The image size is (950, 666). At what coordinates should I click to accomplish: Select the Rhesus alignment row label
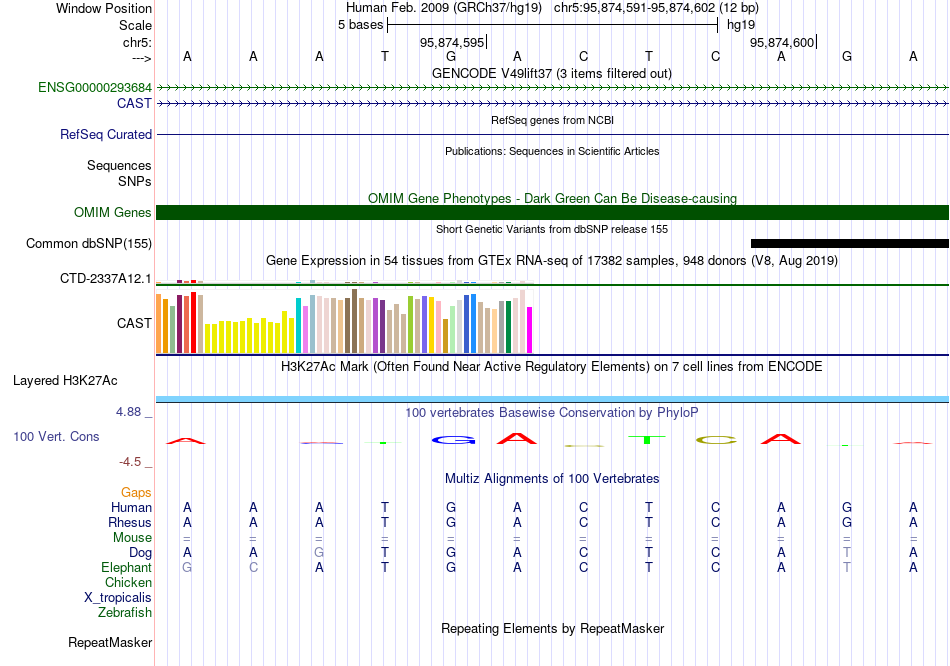pos(130,522)
